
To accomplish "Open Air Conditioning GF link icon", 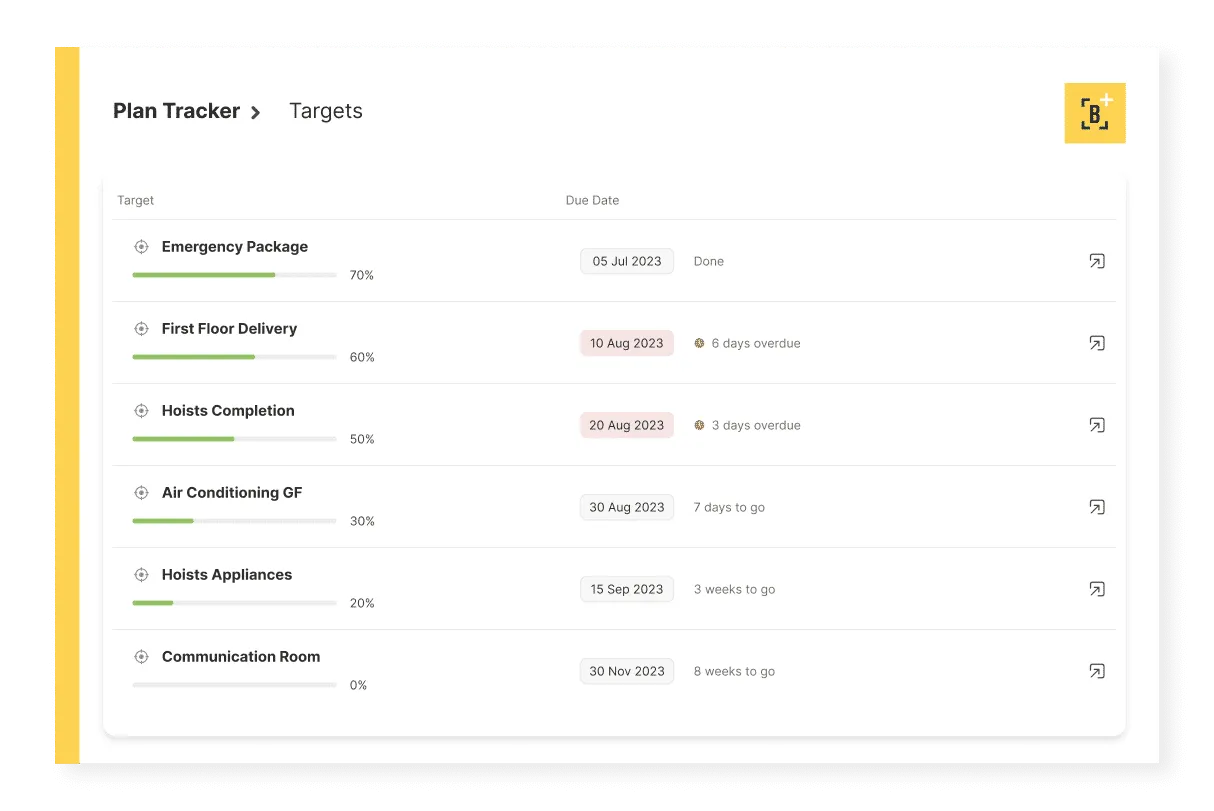I will point(1097,507).
